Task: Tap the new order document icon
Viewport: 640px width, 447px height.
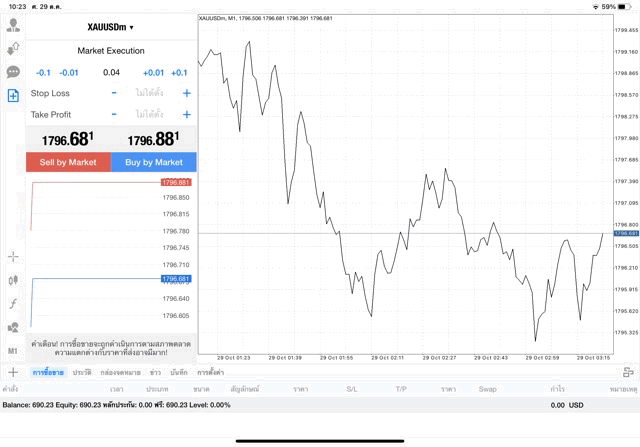Action: (x=13, y=95)
